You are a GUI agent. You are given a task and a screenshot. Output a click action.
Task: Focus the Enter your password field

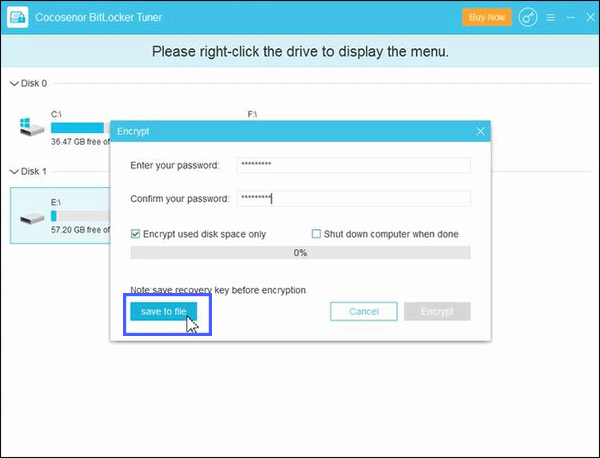pyautogui.click(x=353, y=165)
